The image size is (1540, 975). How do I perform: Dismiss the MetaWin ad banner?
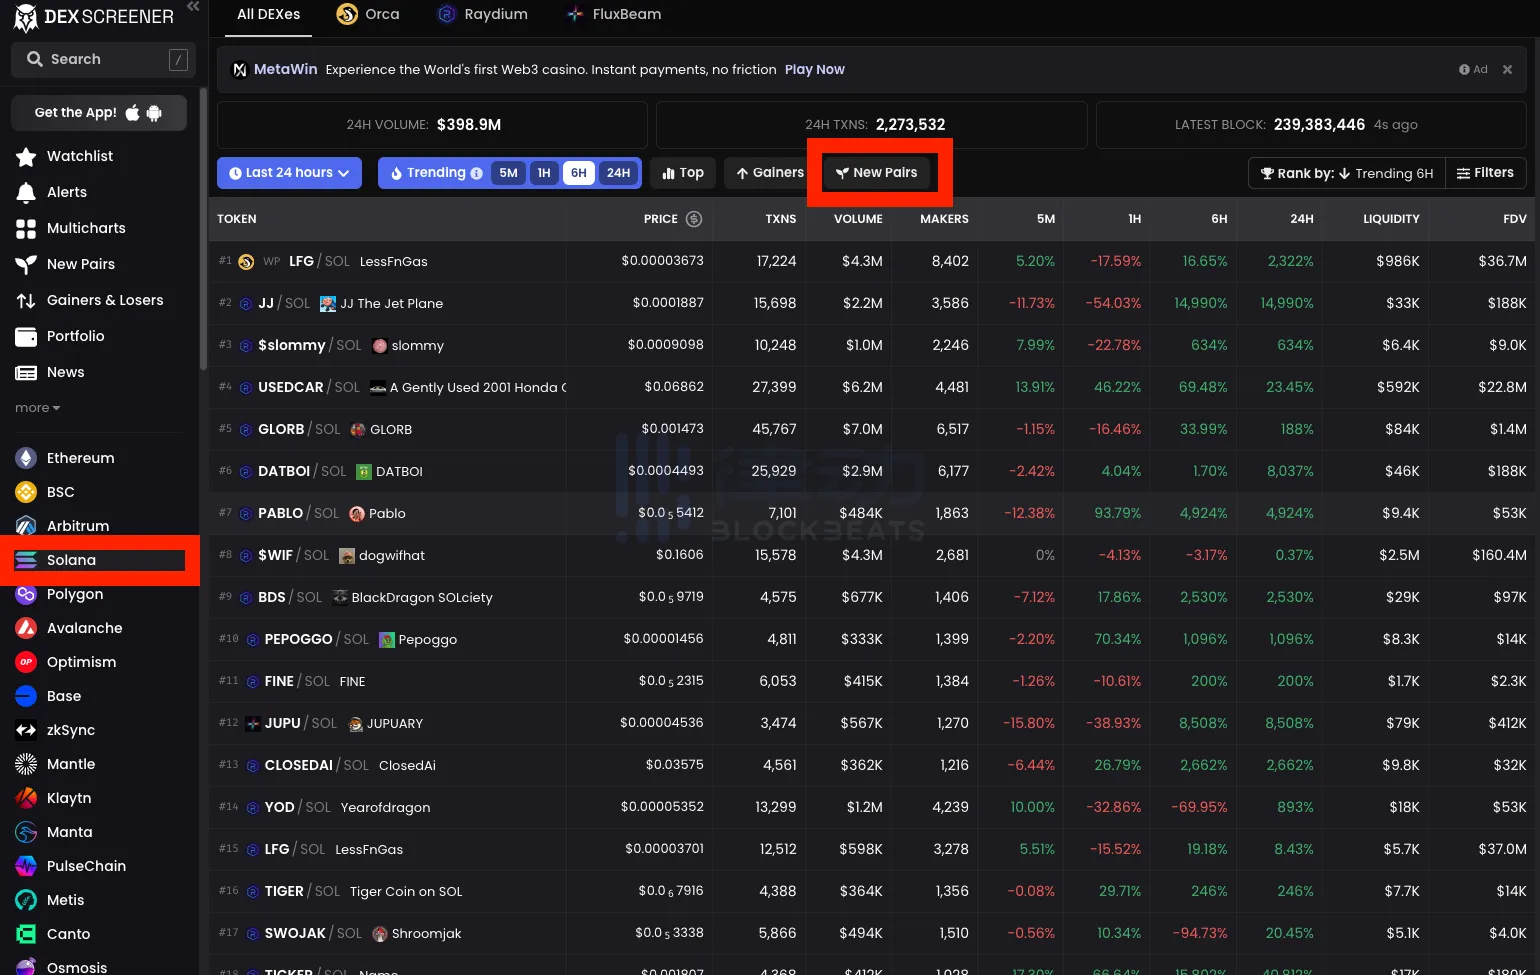(x=1507, y=69)
